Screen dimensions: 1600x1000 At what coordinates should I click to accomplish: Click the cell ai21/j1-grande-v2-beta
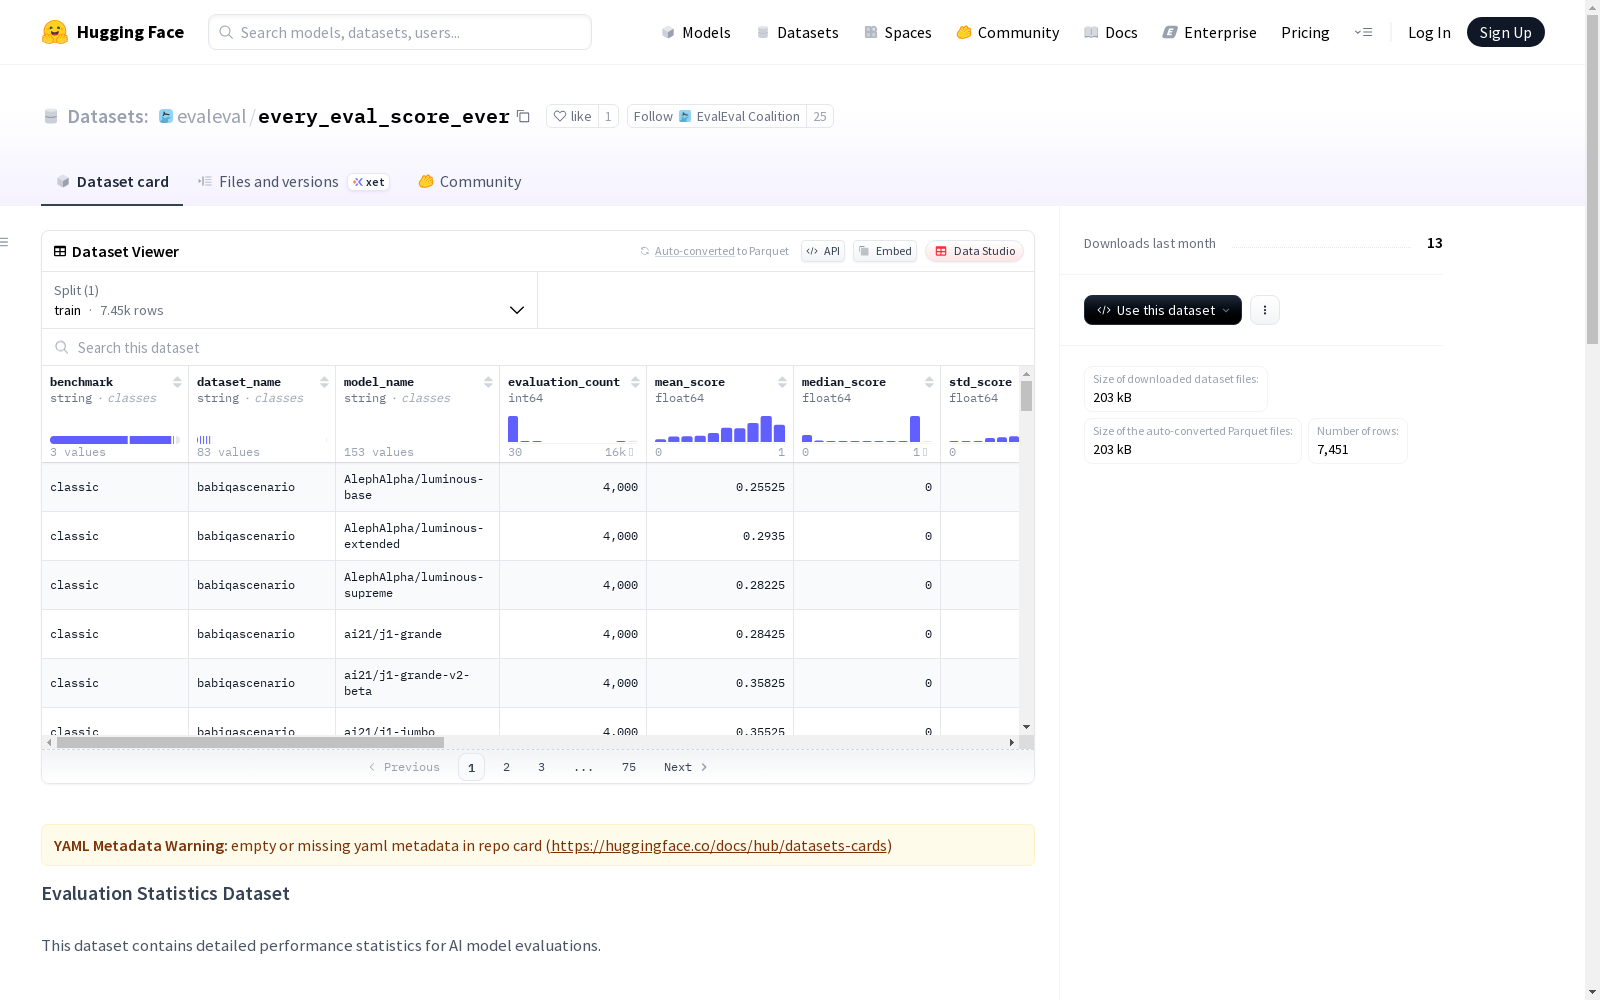[x=417, y=683]
